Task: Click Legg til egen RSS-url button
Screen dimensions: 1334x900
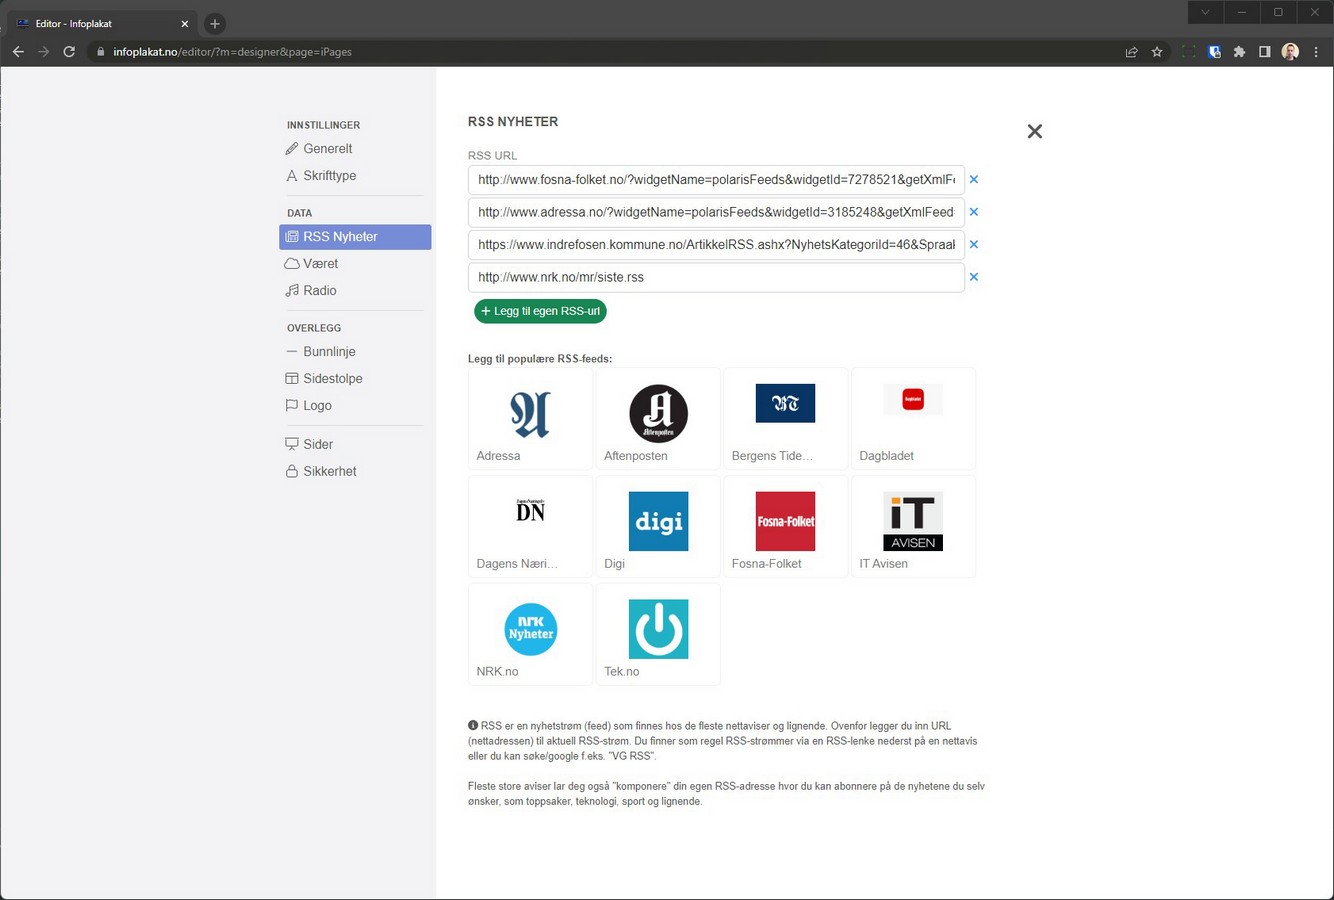Action: coord(540,311)
